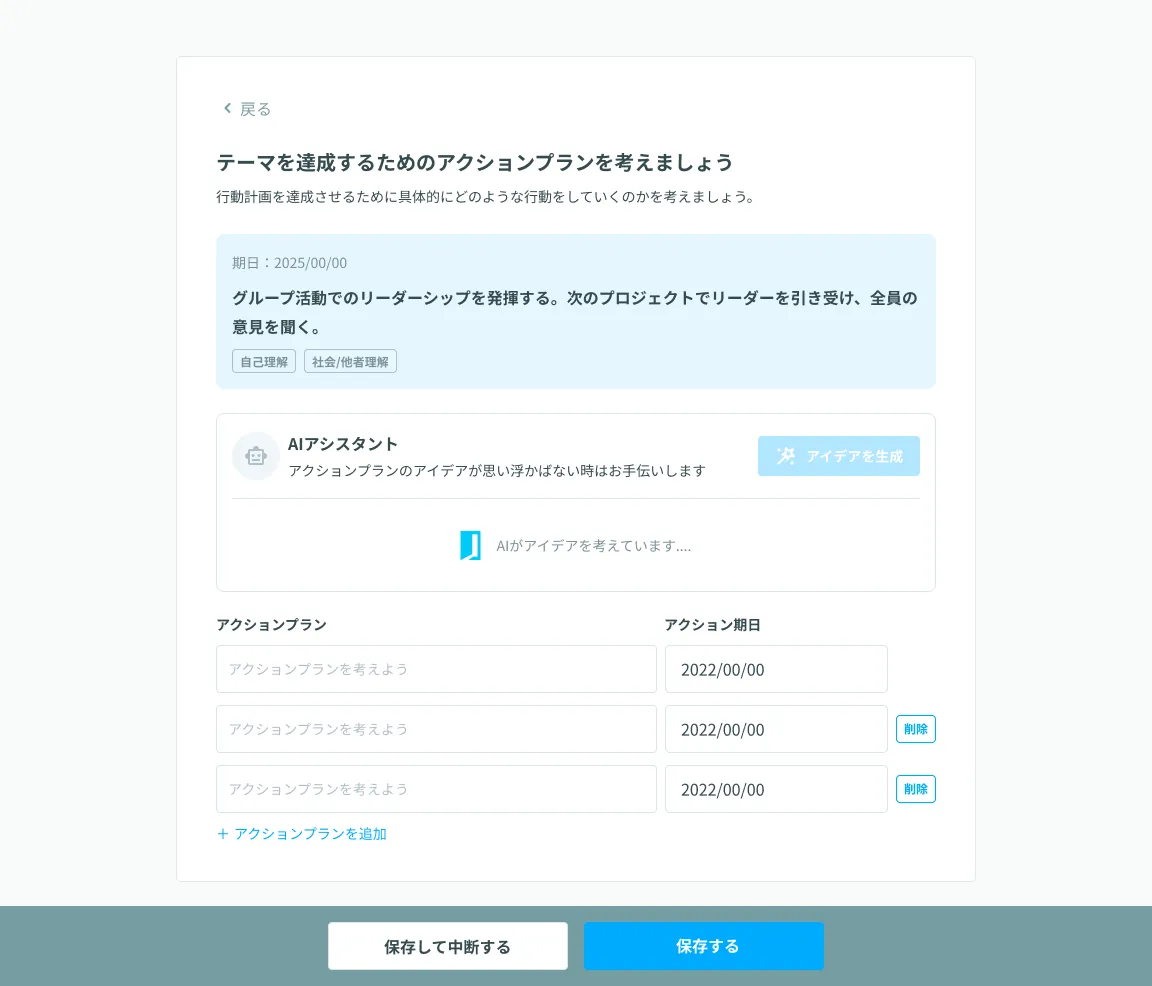Click the AI thinking loading spinner icon
Image resolution: width=1152 pixels, height=986 pixels.
[470, 546]
